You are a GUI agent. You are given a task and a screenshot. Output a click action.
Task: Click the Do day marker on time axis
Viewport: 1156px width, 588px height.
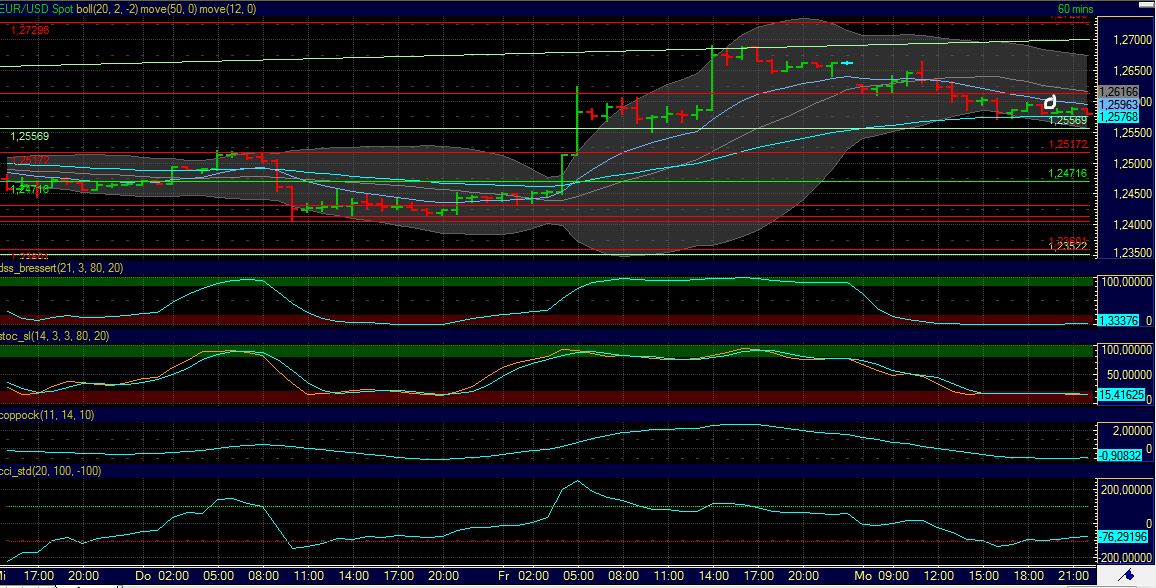[x=144, y=575]
